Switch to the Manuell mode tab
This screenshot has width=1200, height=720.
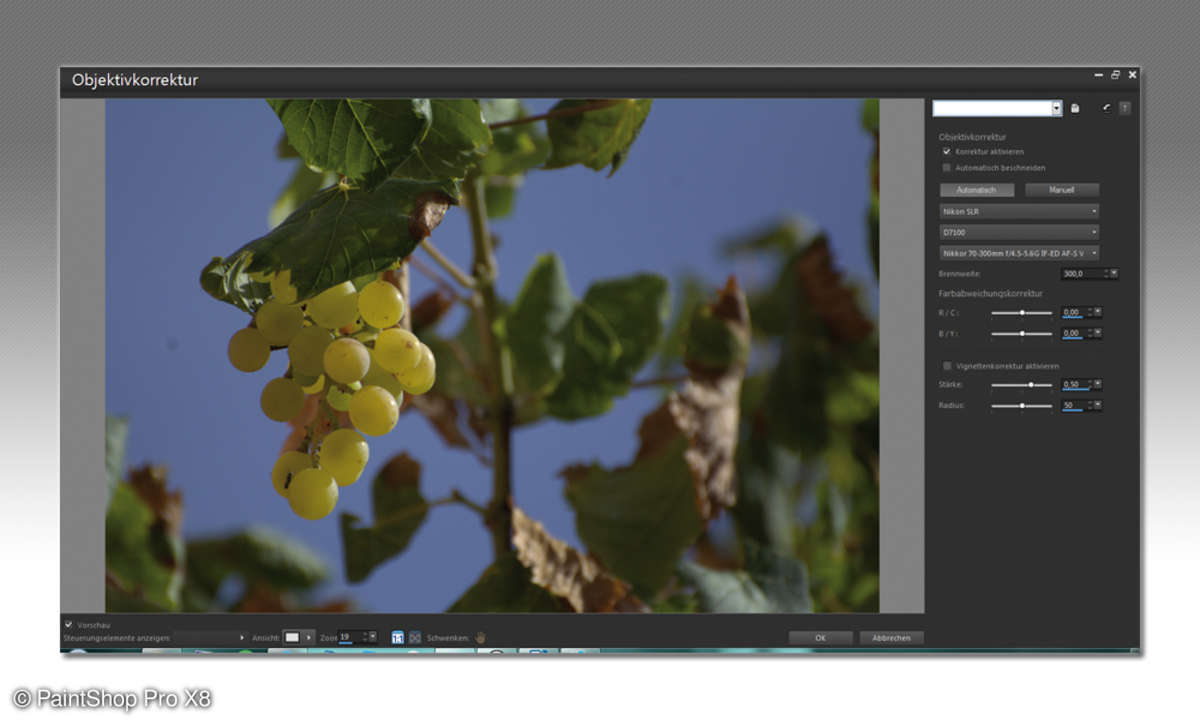[x=1062, y=190]
